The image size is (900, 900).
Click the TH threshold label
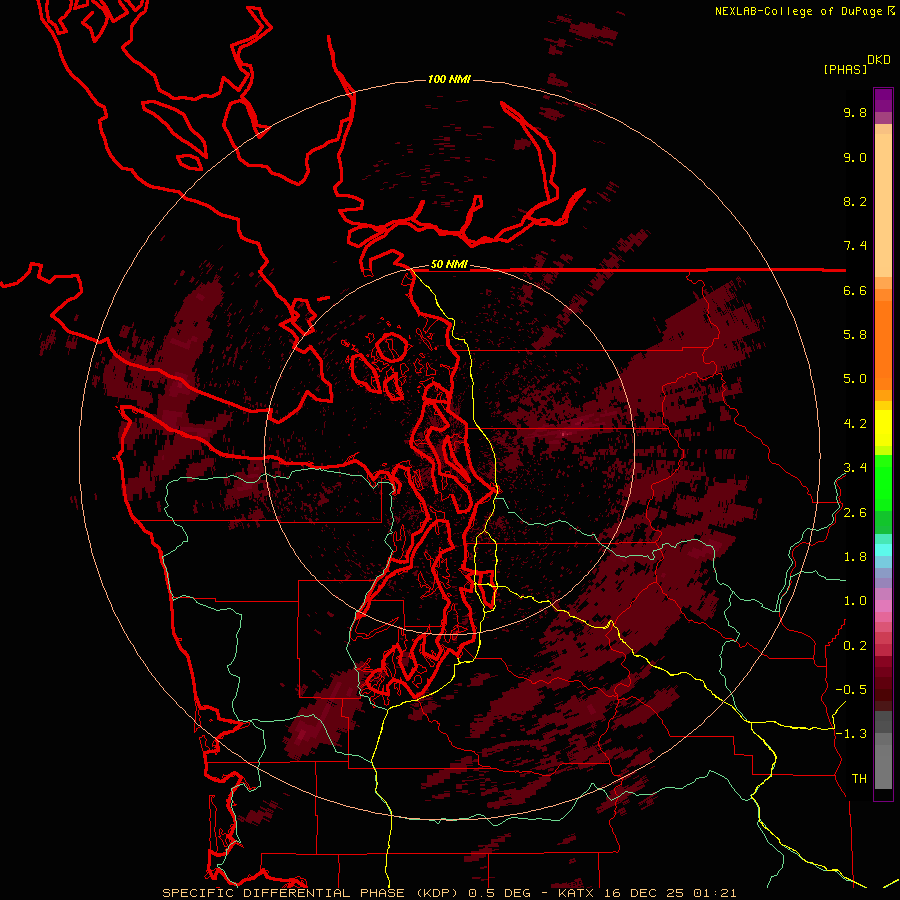coord(859,779)
